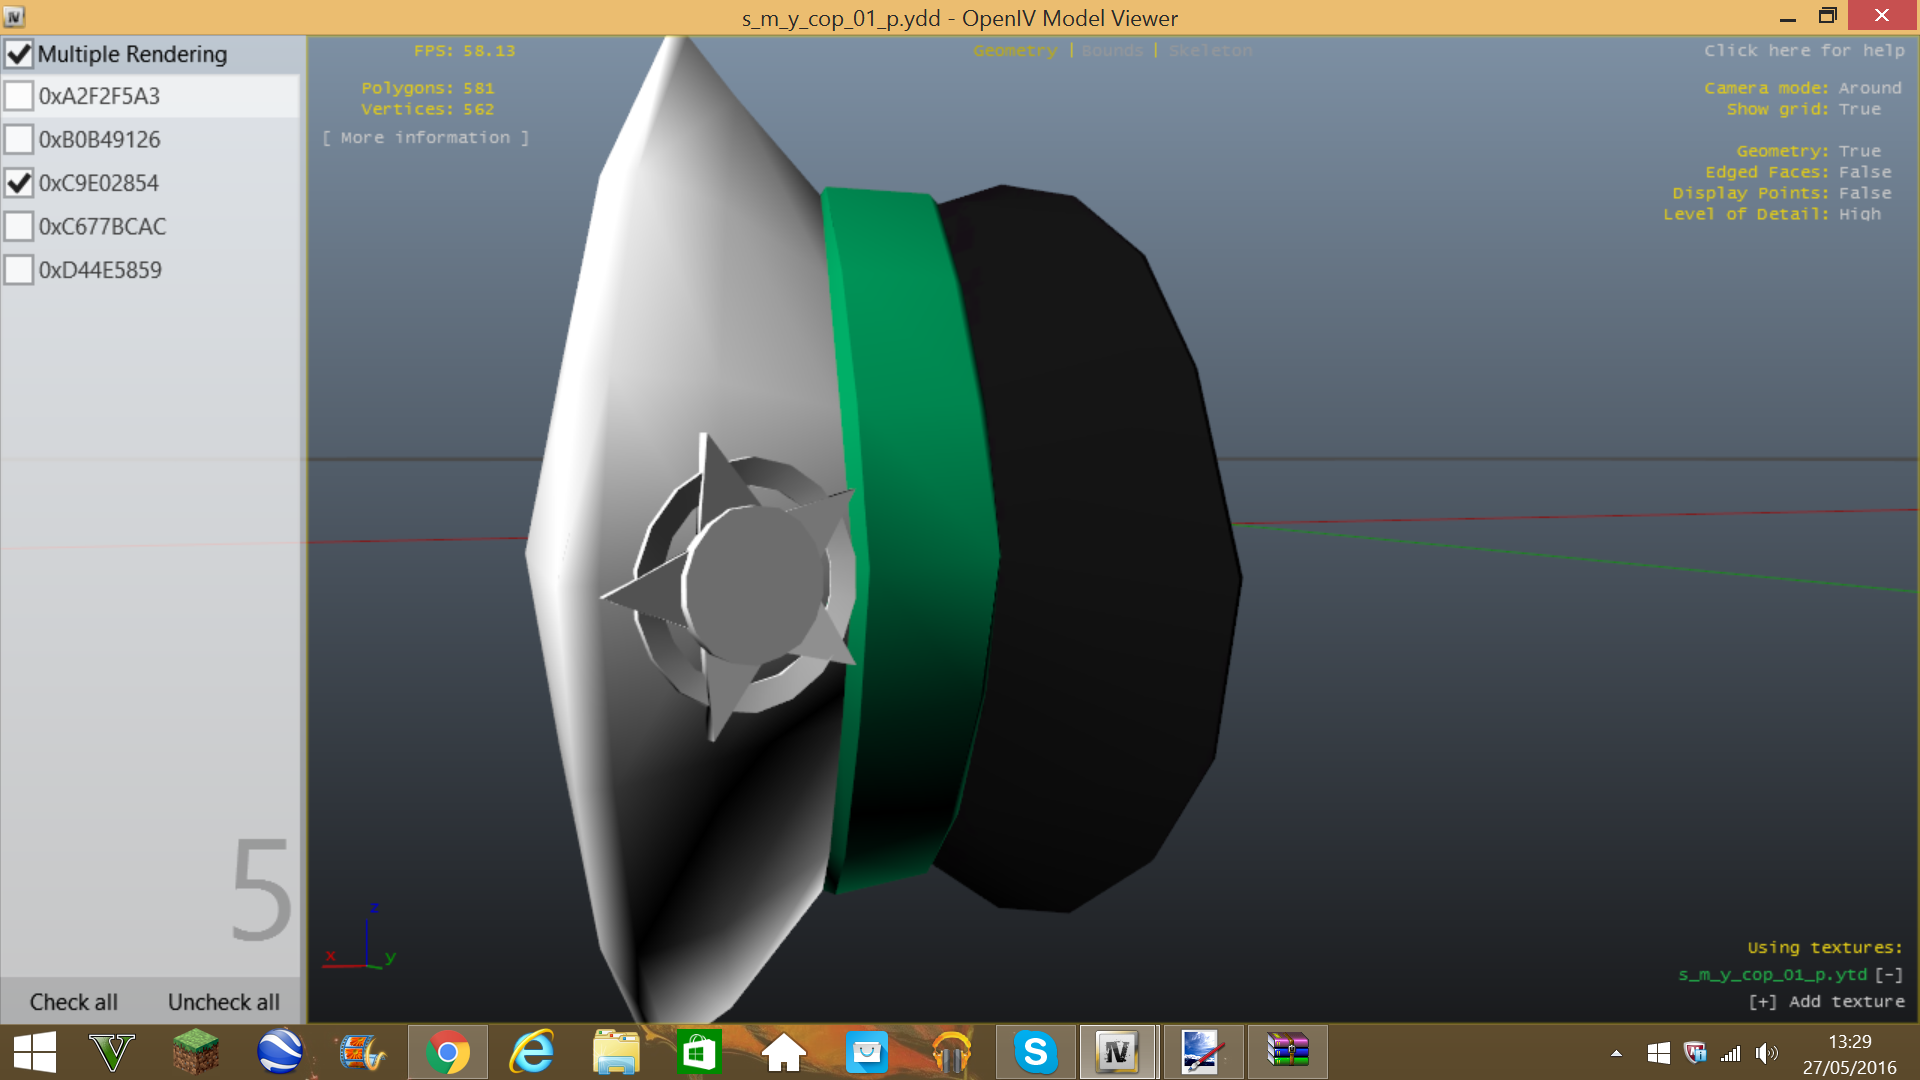Show hidden system tray icons arrow
1920x1080 pixels.
tap(1616, 1053)
